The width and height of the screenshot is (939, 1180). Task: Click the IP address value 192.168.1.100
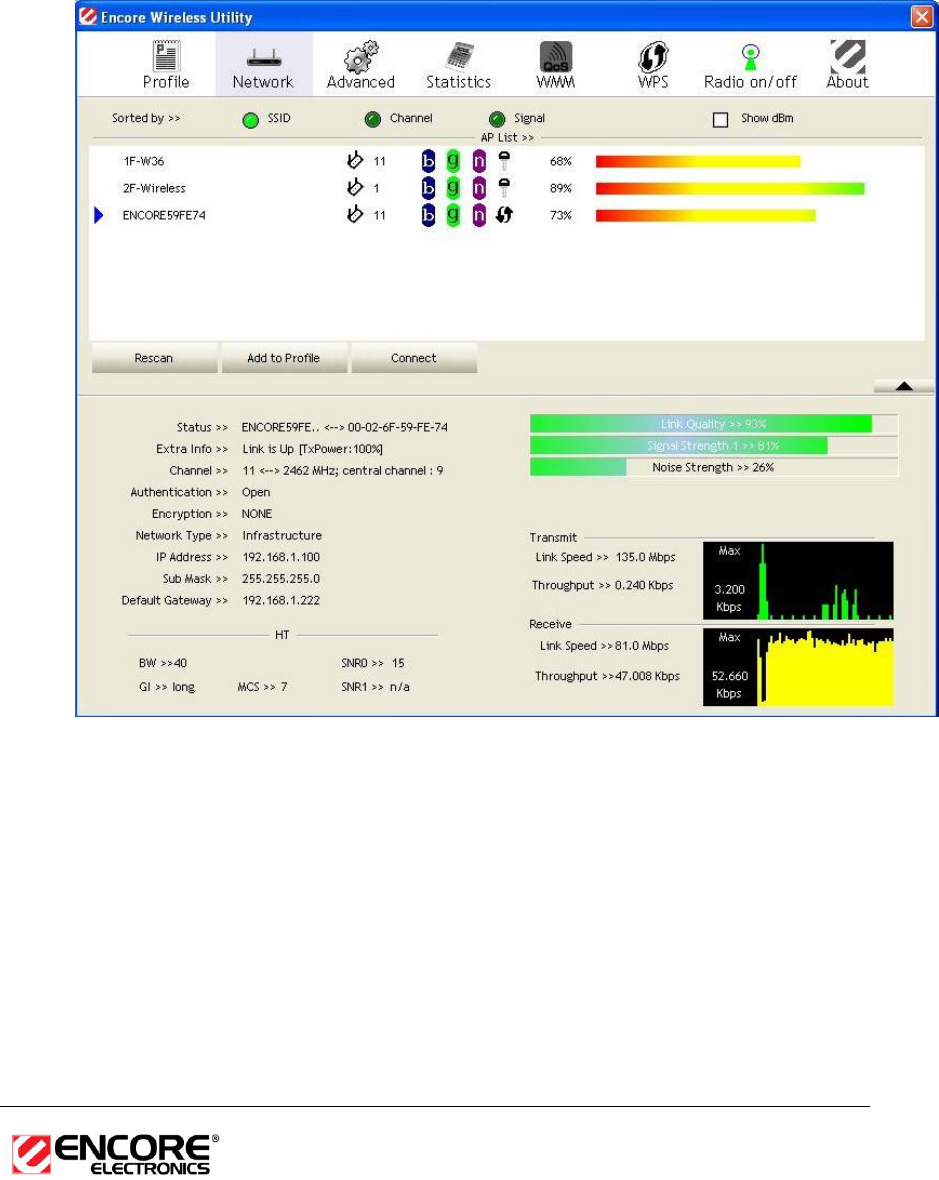[x=281, y=557]
